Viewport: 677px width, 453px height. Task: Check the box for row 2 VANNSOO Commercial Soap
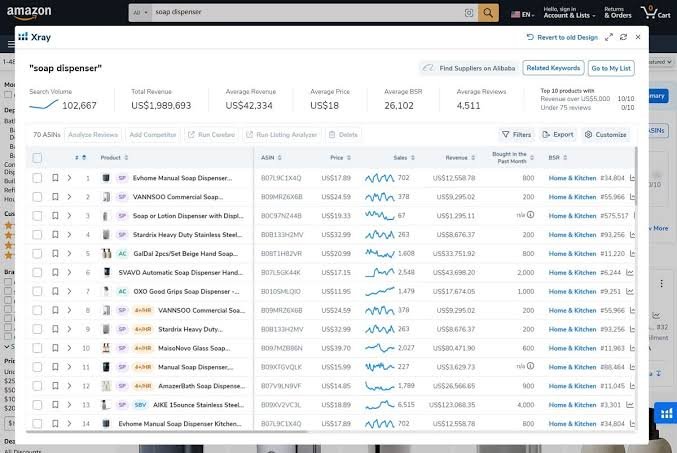click(37, 197)
